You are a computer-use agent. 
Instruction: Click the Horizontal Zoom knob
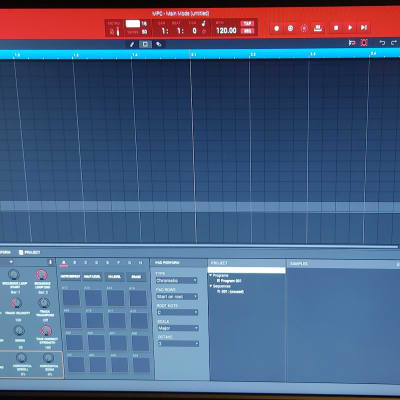(x=49, y=358)
